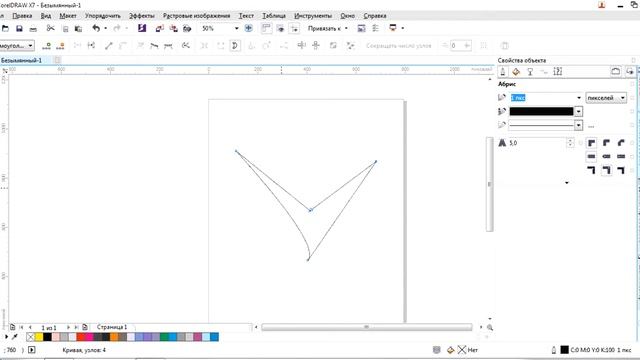Open the Правка menu
The height and width of the screenshot is (360, 640).
coord(22,16)
